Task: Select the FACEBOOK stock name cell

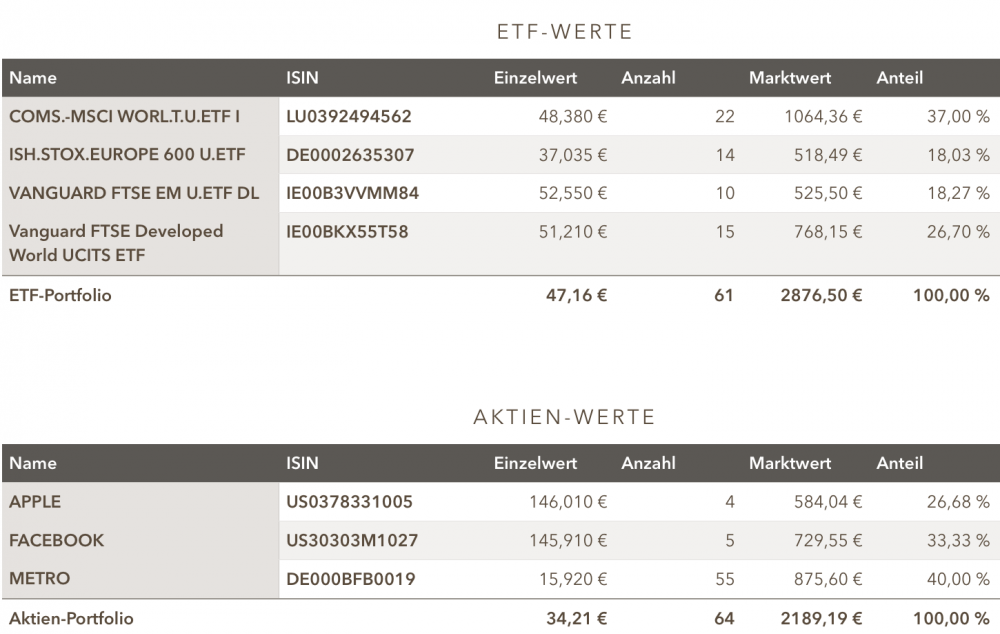Action: point(56,540)
